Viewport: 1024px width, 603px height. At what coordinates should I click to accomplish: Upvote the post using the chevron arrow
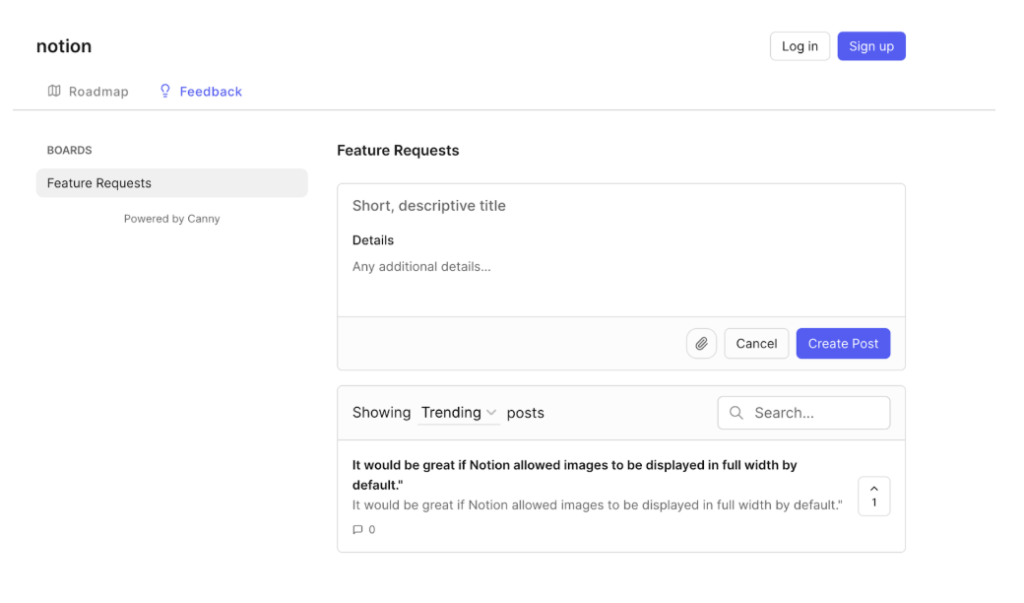pos(873,489)
